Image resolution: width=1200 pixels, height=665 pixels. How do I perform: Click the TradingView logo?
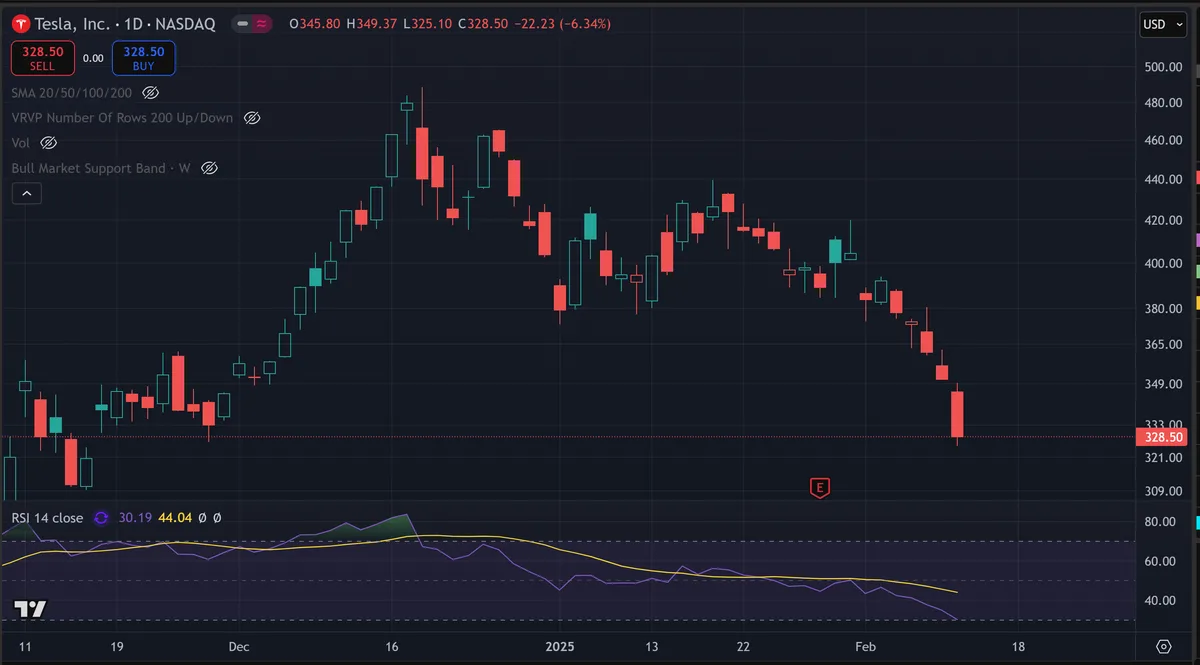pos(30,610)
